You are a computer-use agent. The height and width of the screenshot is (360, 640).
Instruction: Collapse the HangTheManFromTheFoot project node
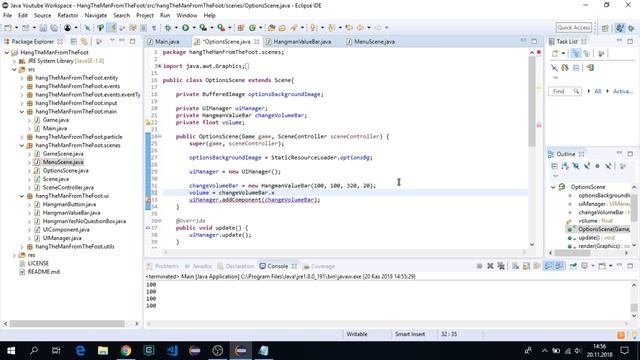pyautogui.click(x=7, y=52)
